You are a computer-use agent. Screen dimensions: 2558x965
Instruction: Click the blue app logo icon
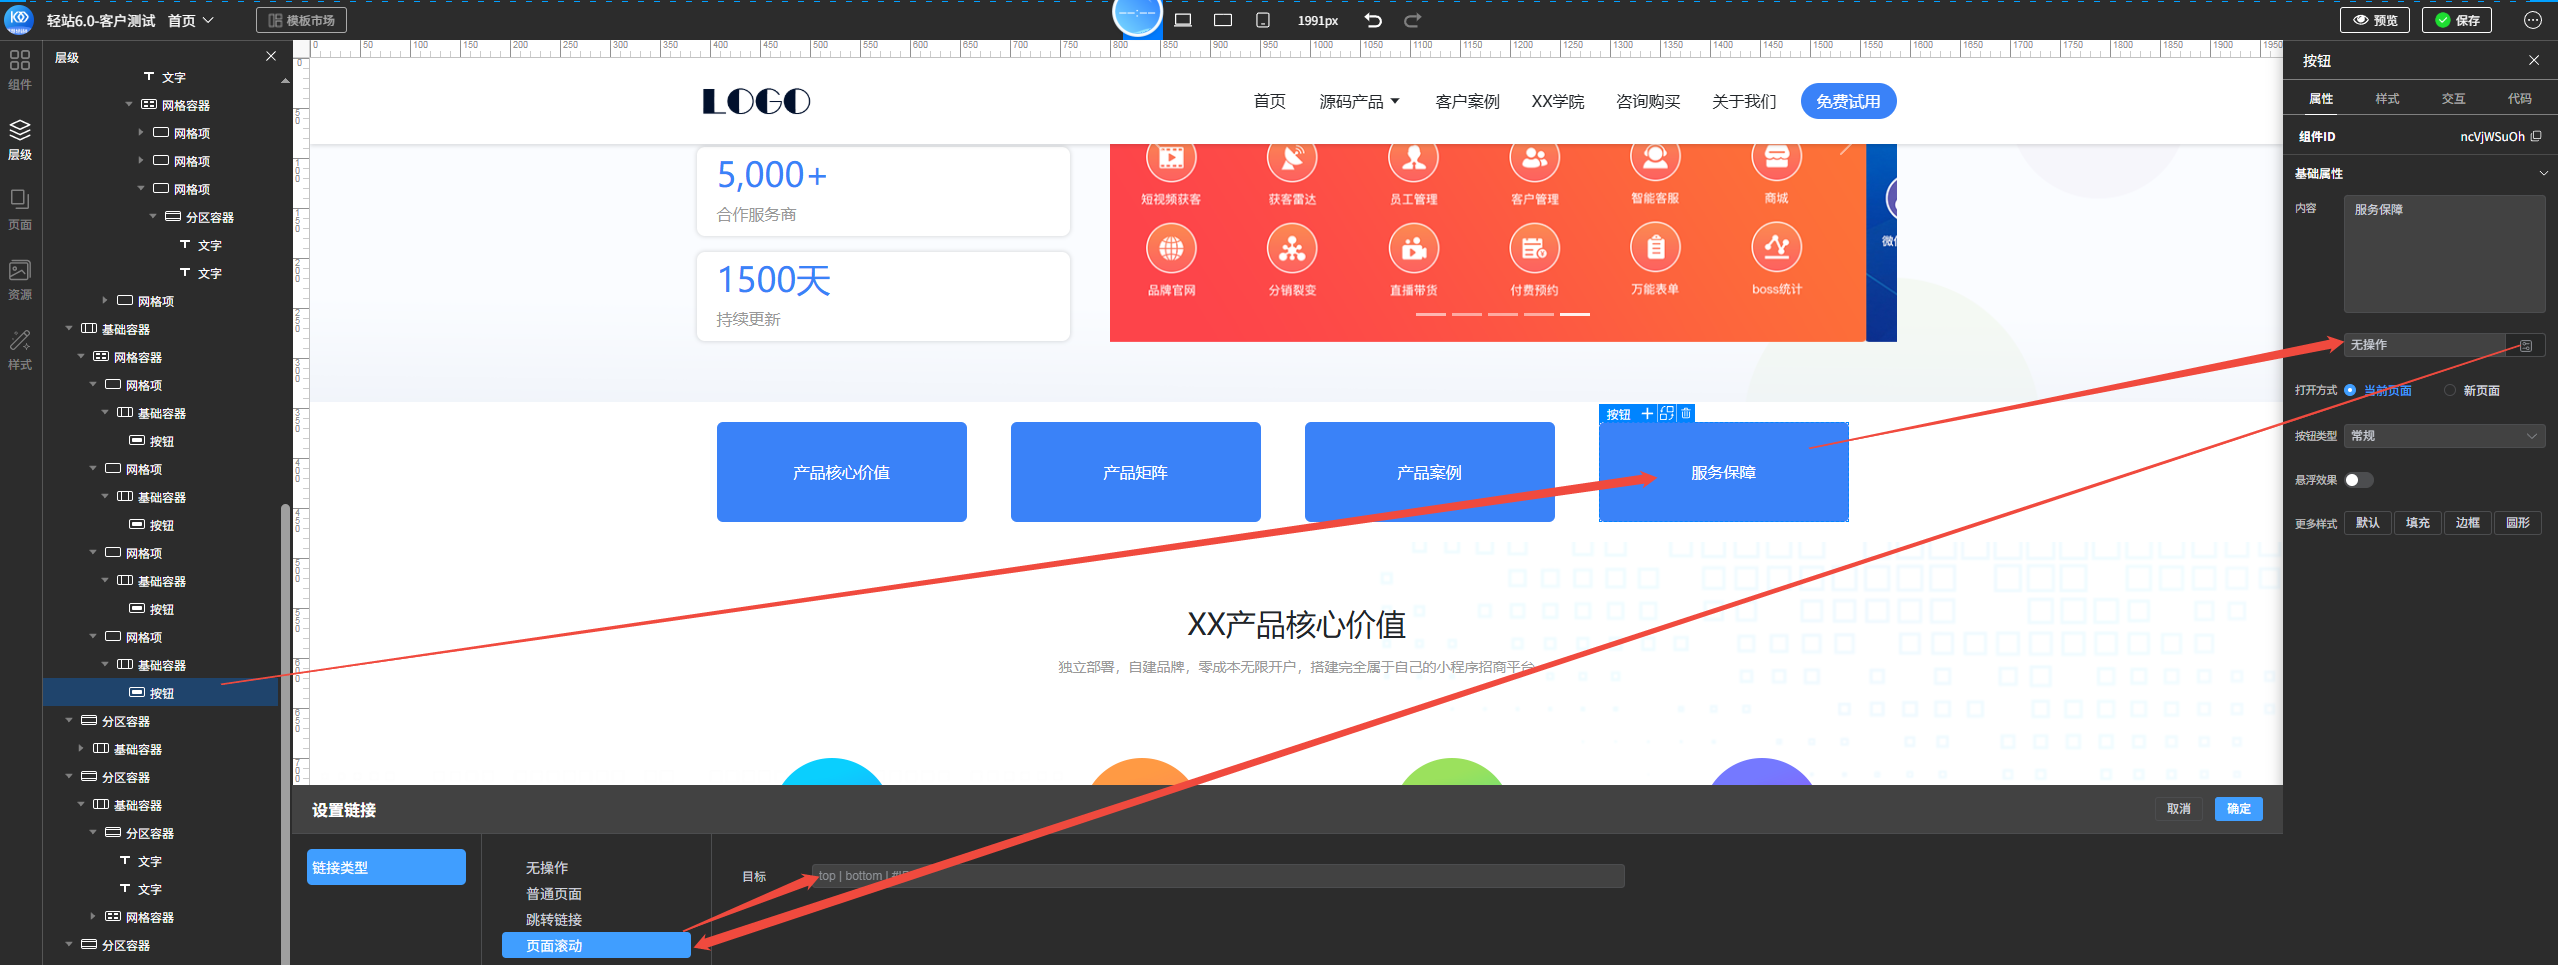[19, 19]
